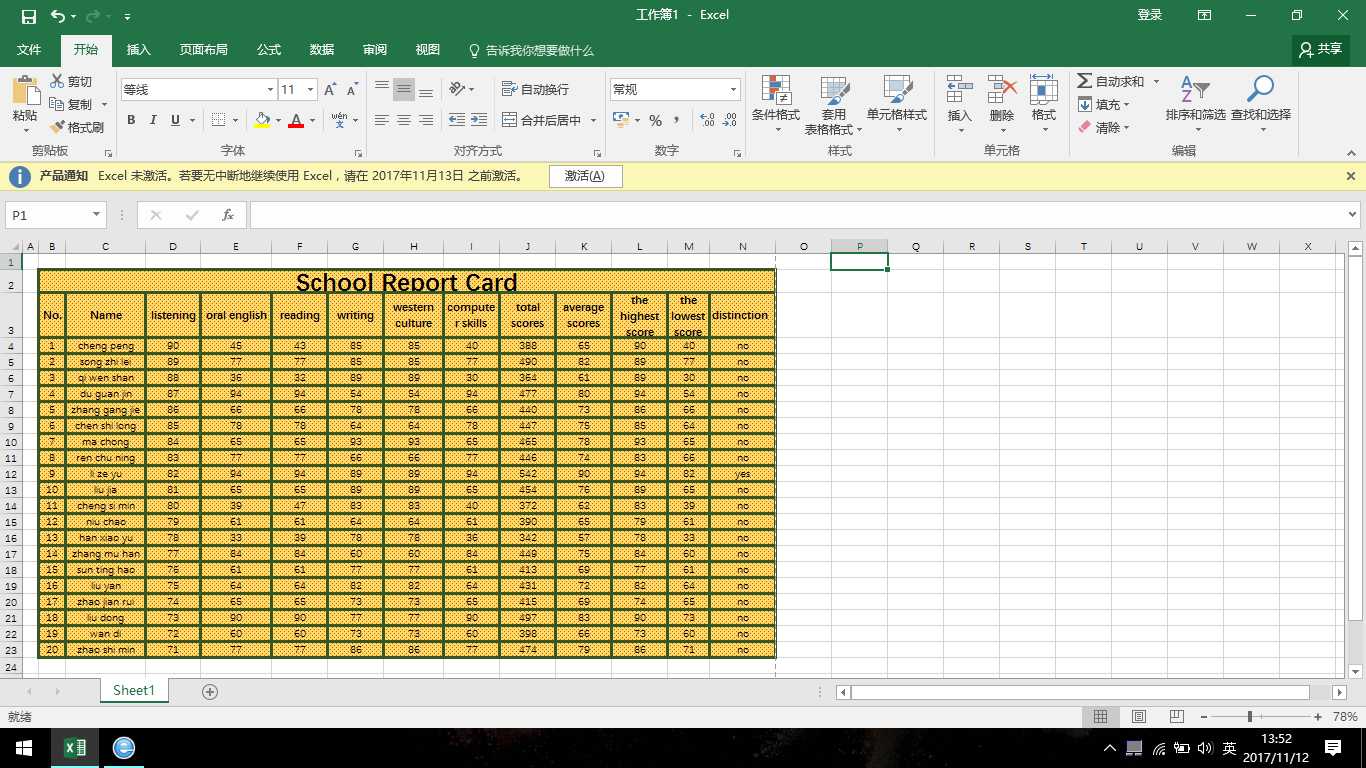
Task: Toggle italic formatting
Action: (x=153, y=120)
